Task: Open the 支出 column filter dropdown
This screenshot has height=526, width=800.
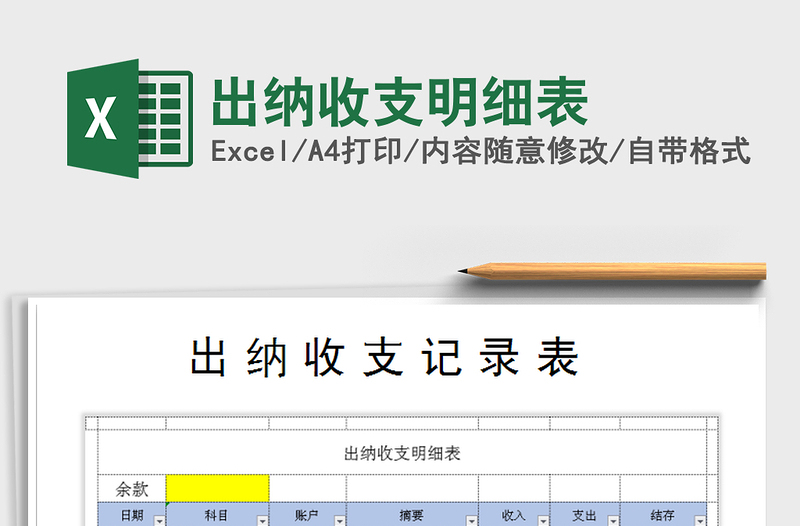Action: pos(614,520)
